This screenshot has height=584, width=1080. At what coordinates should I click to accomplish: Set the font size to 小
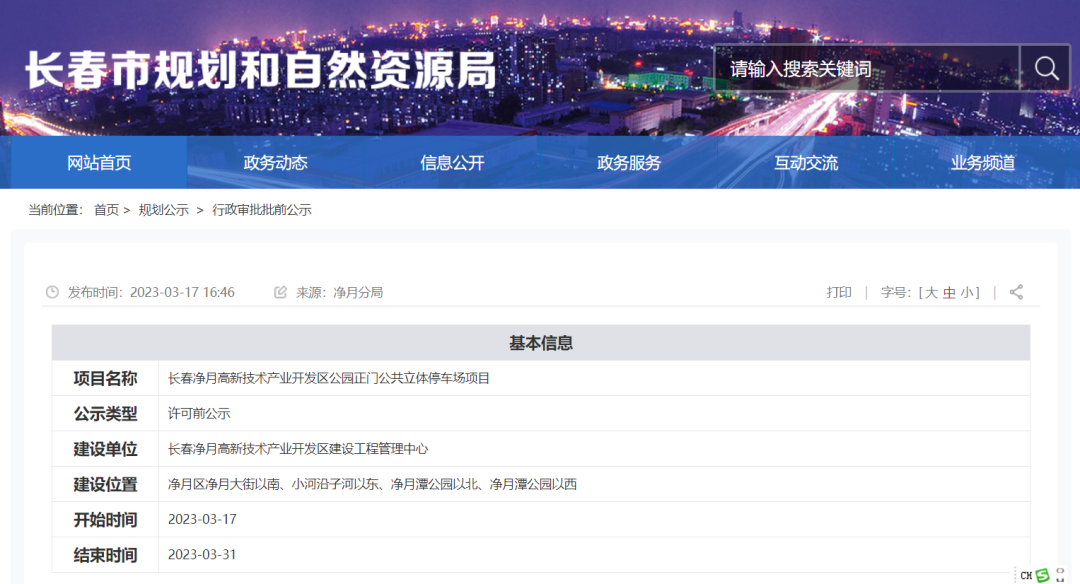click(967, 293)
